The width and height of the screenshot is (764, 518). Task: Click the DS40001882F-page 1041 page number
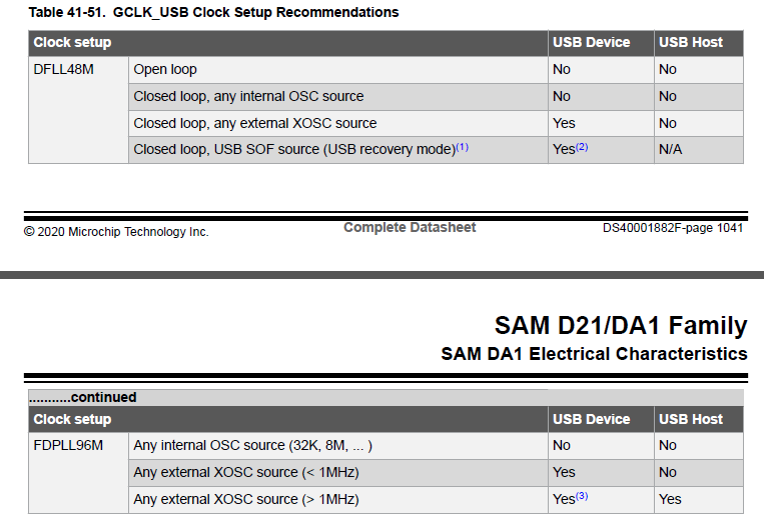coord(673,228)
